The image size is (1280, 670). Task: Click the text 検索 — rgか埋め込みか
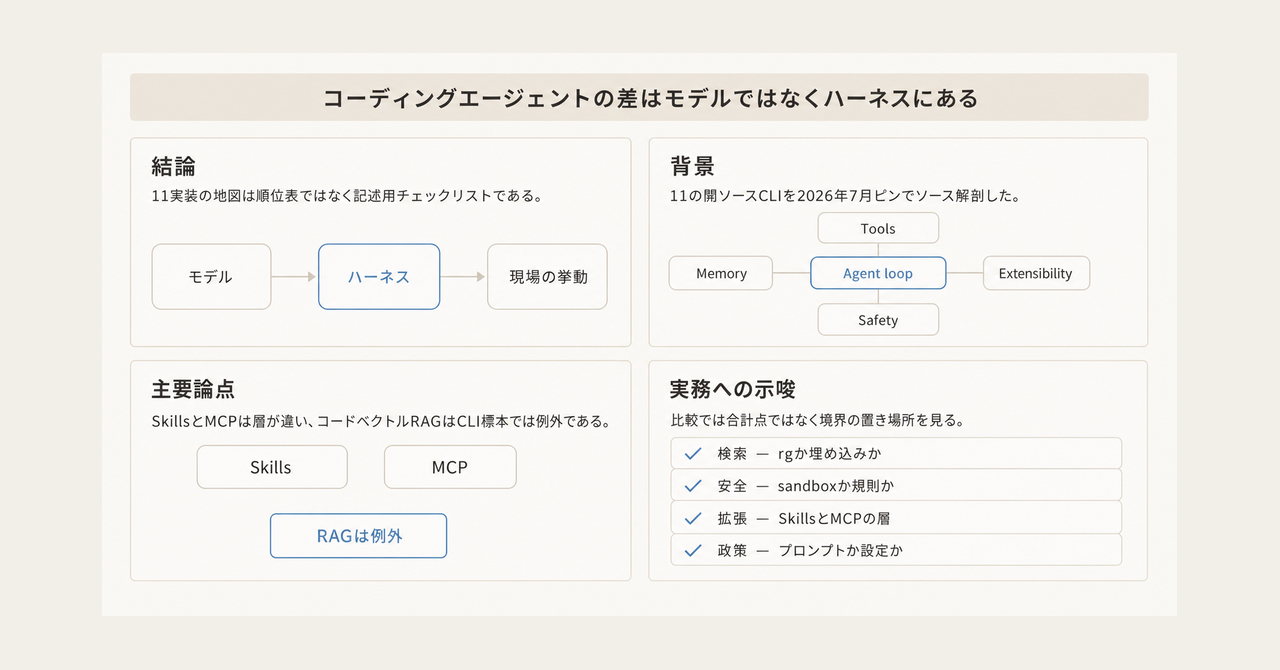click(799, 453)
